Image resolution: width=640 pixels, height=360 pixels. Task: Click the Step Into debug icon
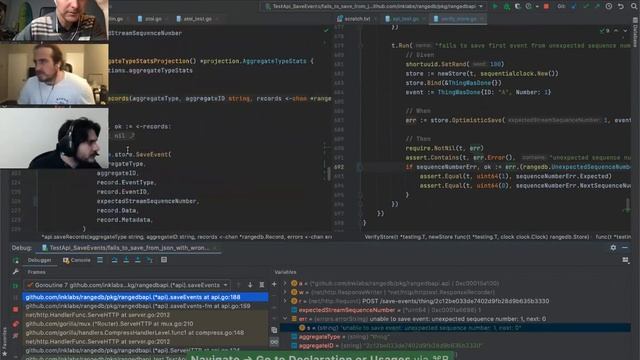(x=126, y=260)
